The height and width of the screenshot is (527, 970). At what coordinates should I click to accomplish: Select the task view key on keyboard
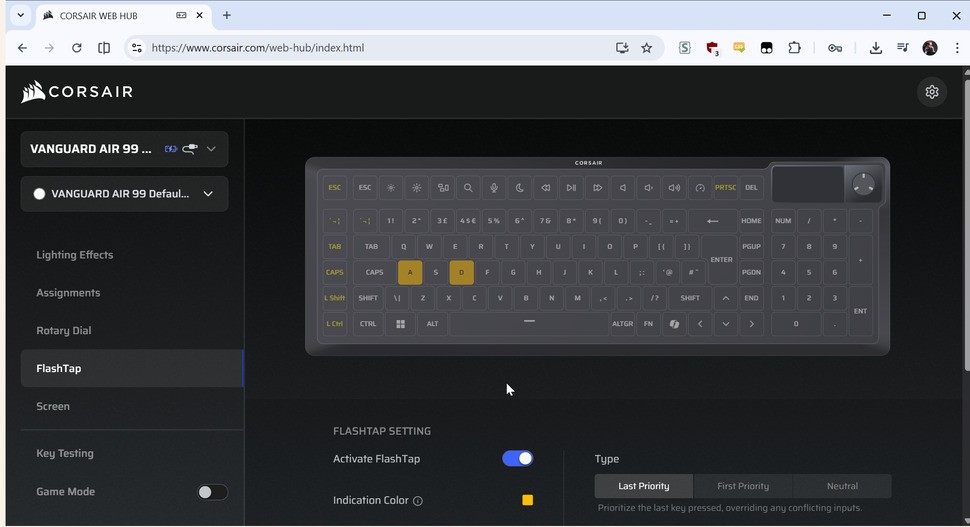(x=443, y=187)
